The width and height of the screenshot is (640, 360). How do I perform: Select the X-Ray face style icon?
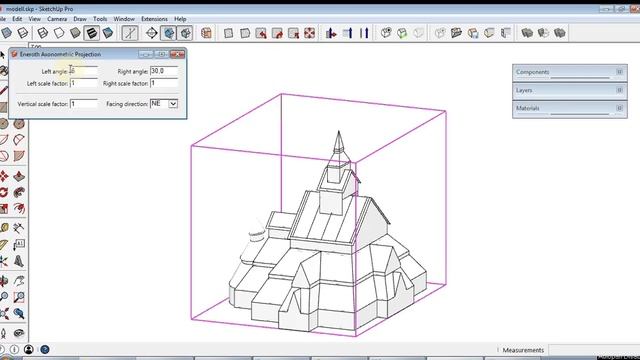[6, 33]
